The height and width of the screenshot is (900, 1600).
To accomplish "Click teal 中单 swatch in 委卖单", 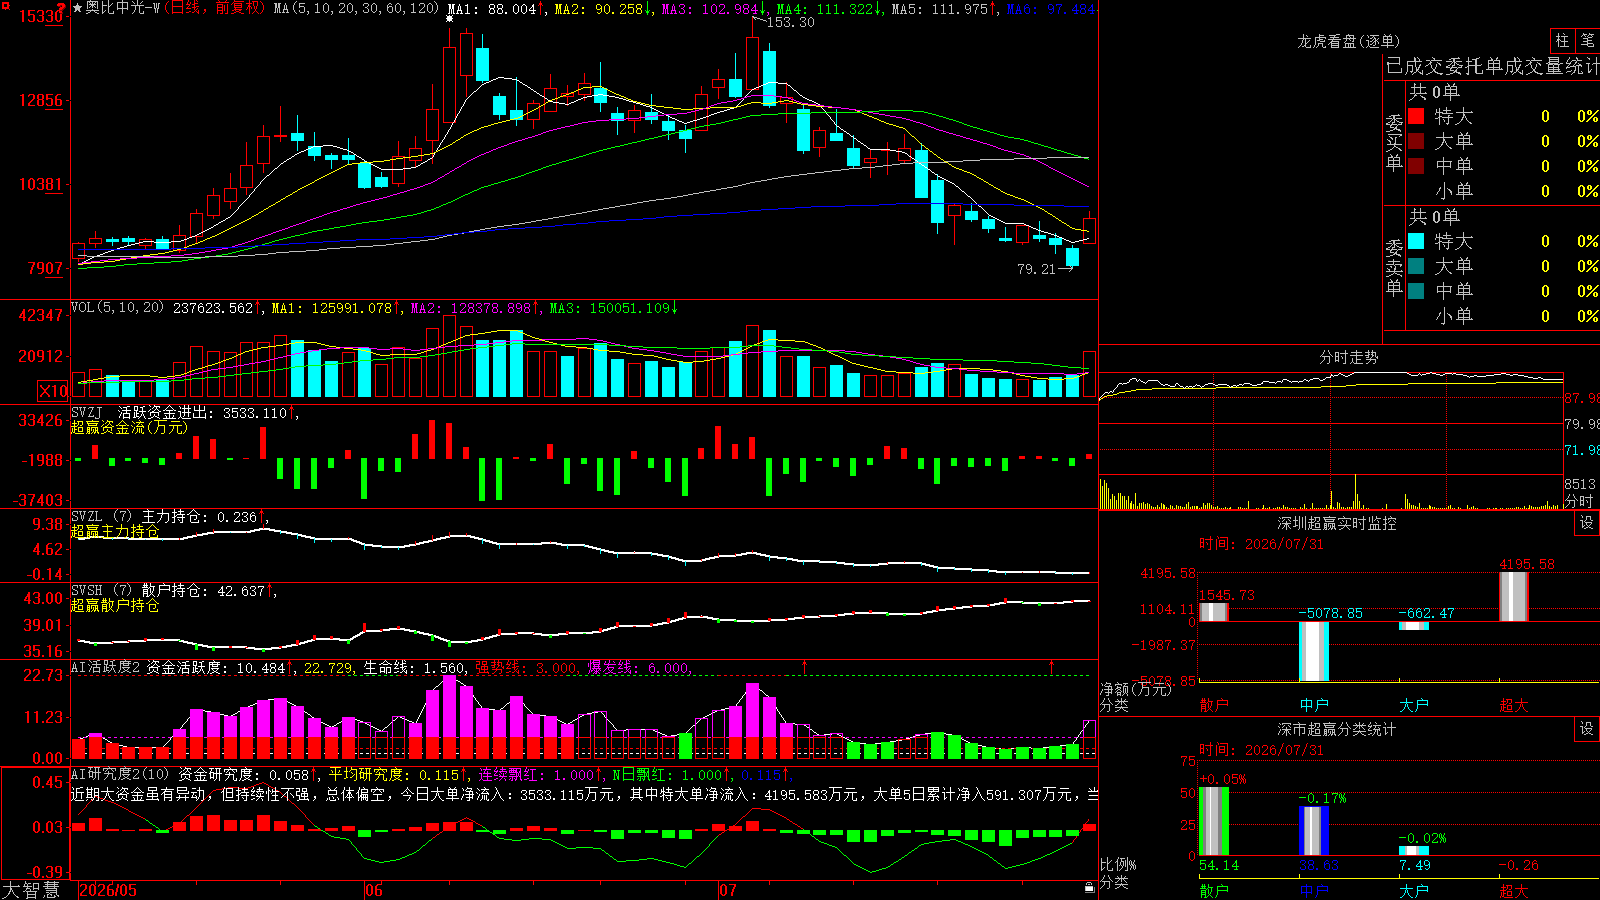I will [1416, 291].
